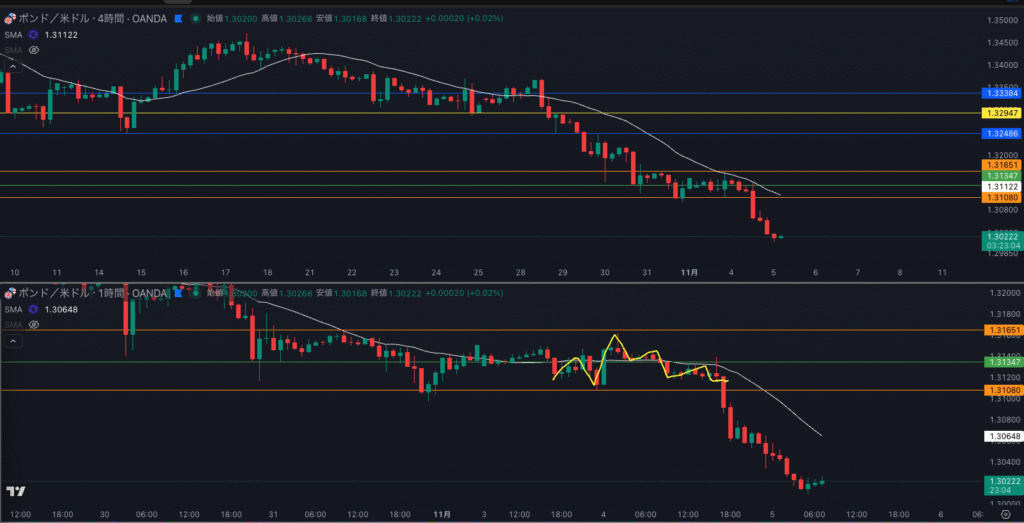Click the SMA indicator icon showing 1.31122
Image resolution: width=1024 pixels, height=523 pixels.
(33, 34)
